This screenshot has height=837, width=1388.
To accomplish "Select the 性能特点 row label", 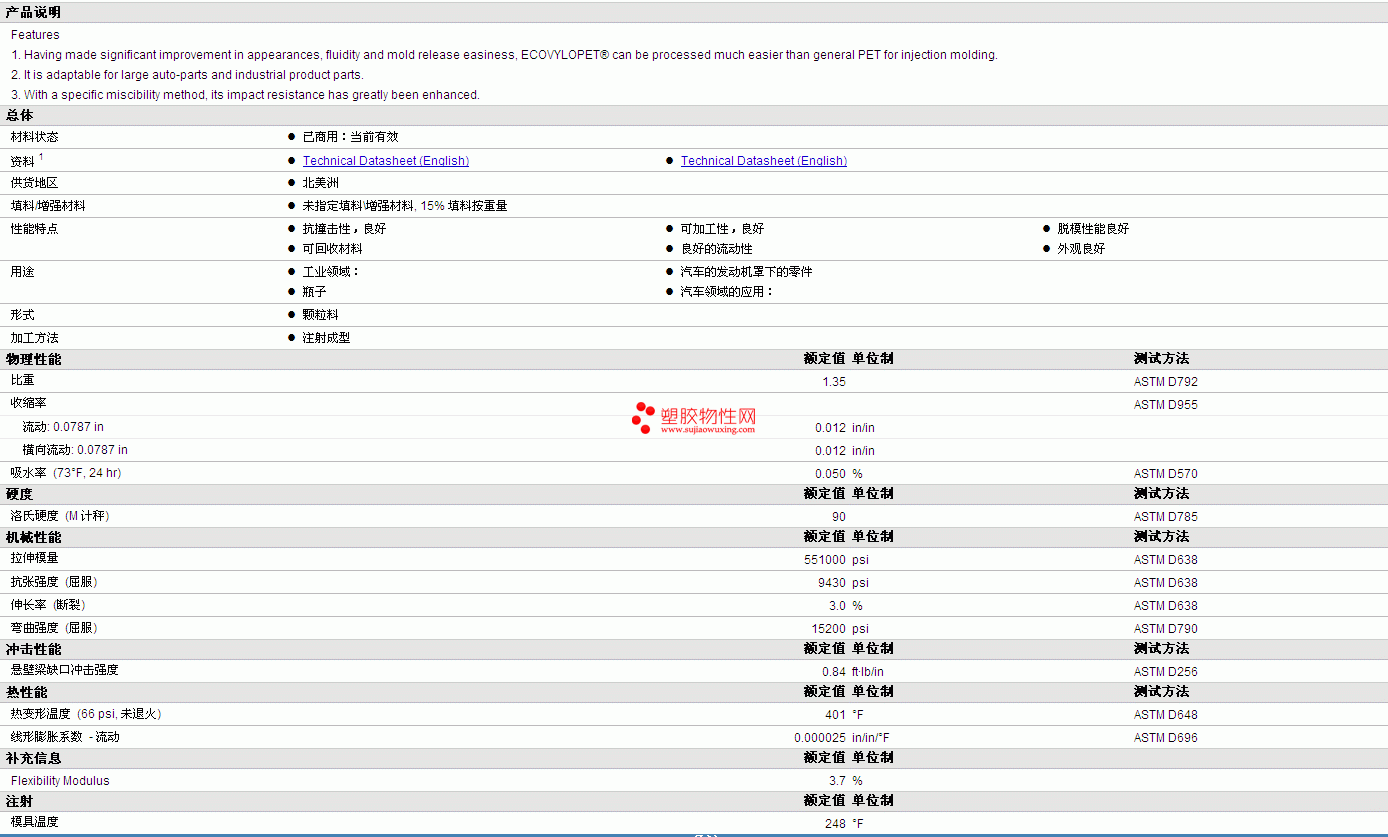I will point(35,229).
